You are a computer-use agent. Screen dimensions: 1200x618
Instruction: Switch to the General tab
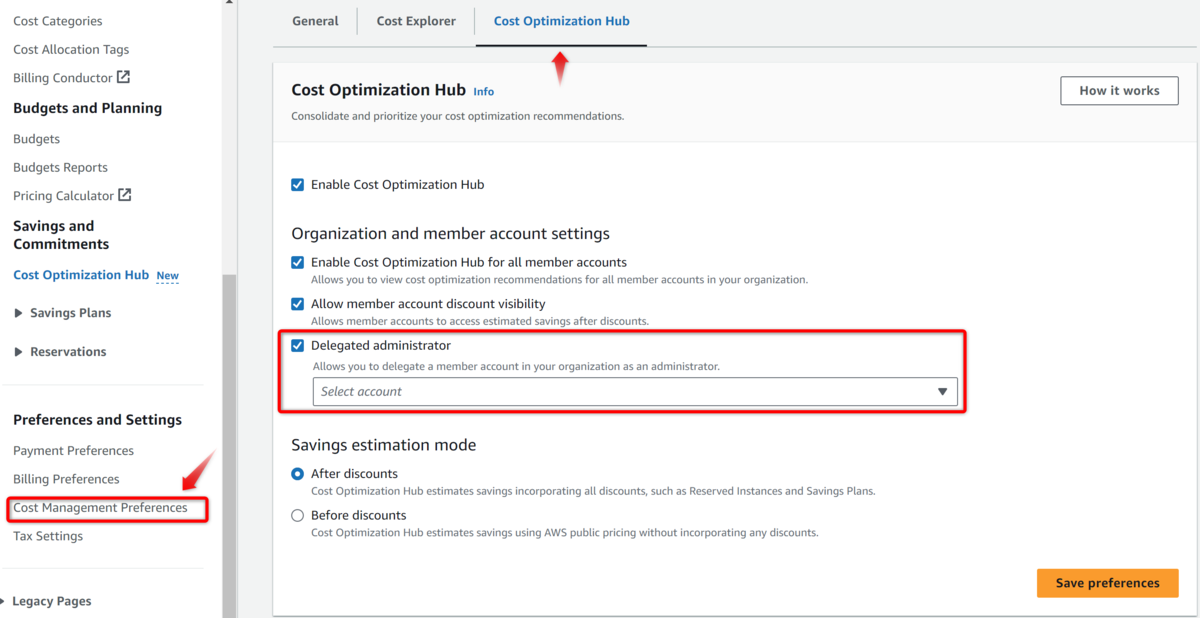(315, 20)
